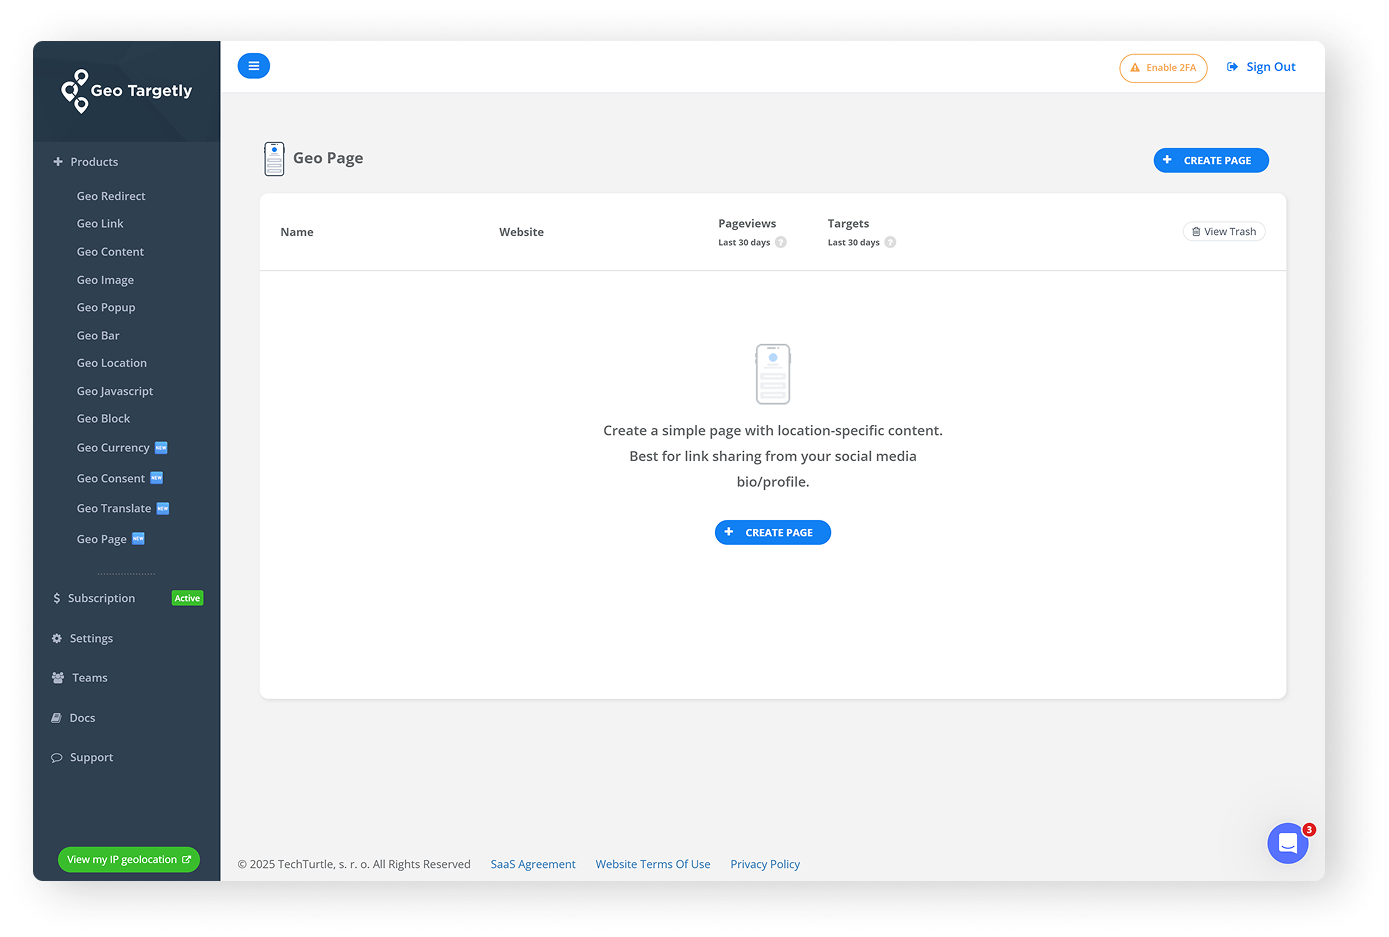Click the Geo Targetly logo
Viewport: 1389px width, 937px height.
[126, 91]
